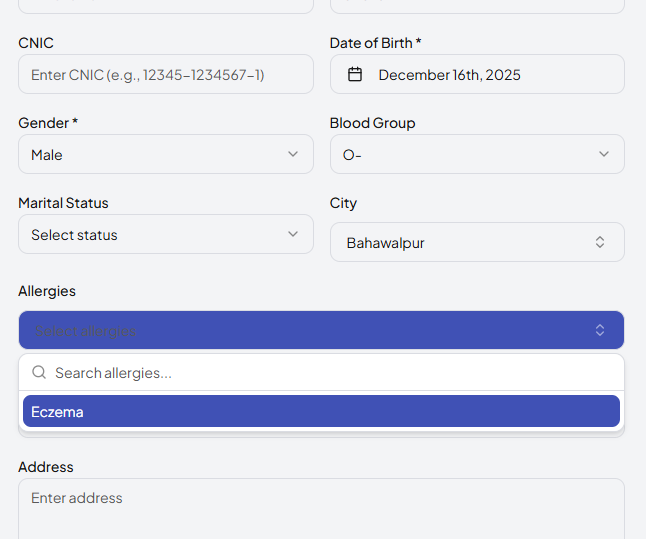Click the chevron arrow in Blood Group field
The height and width of the screenshot is (539, 646).
[x=604, y=154]
